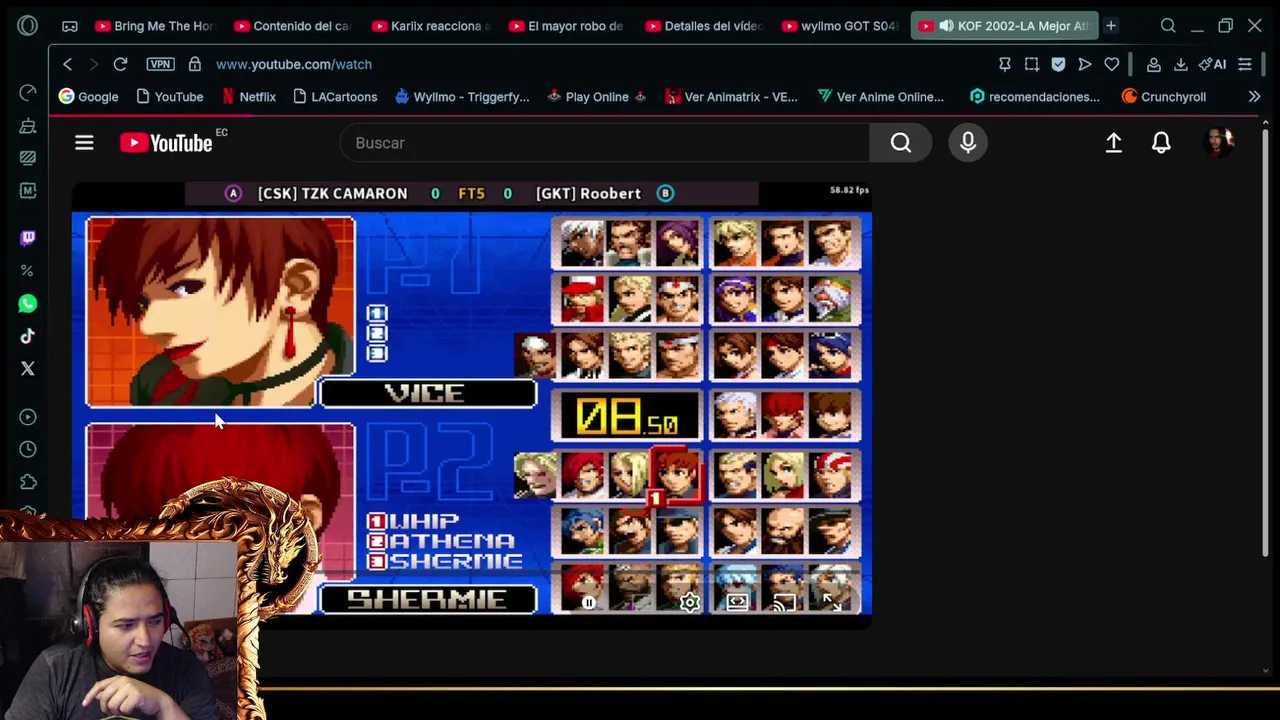Click the pin icon in the address bar
This screenshot has width=1280, height=720.
tap(1005, 64)
